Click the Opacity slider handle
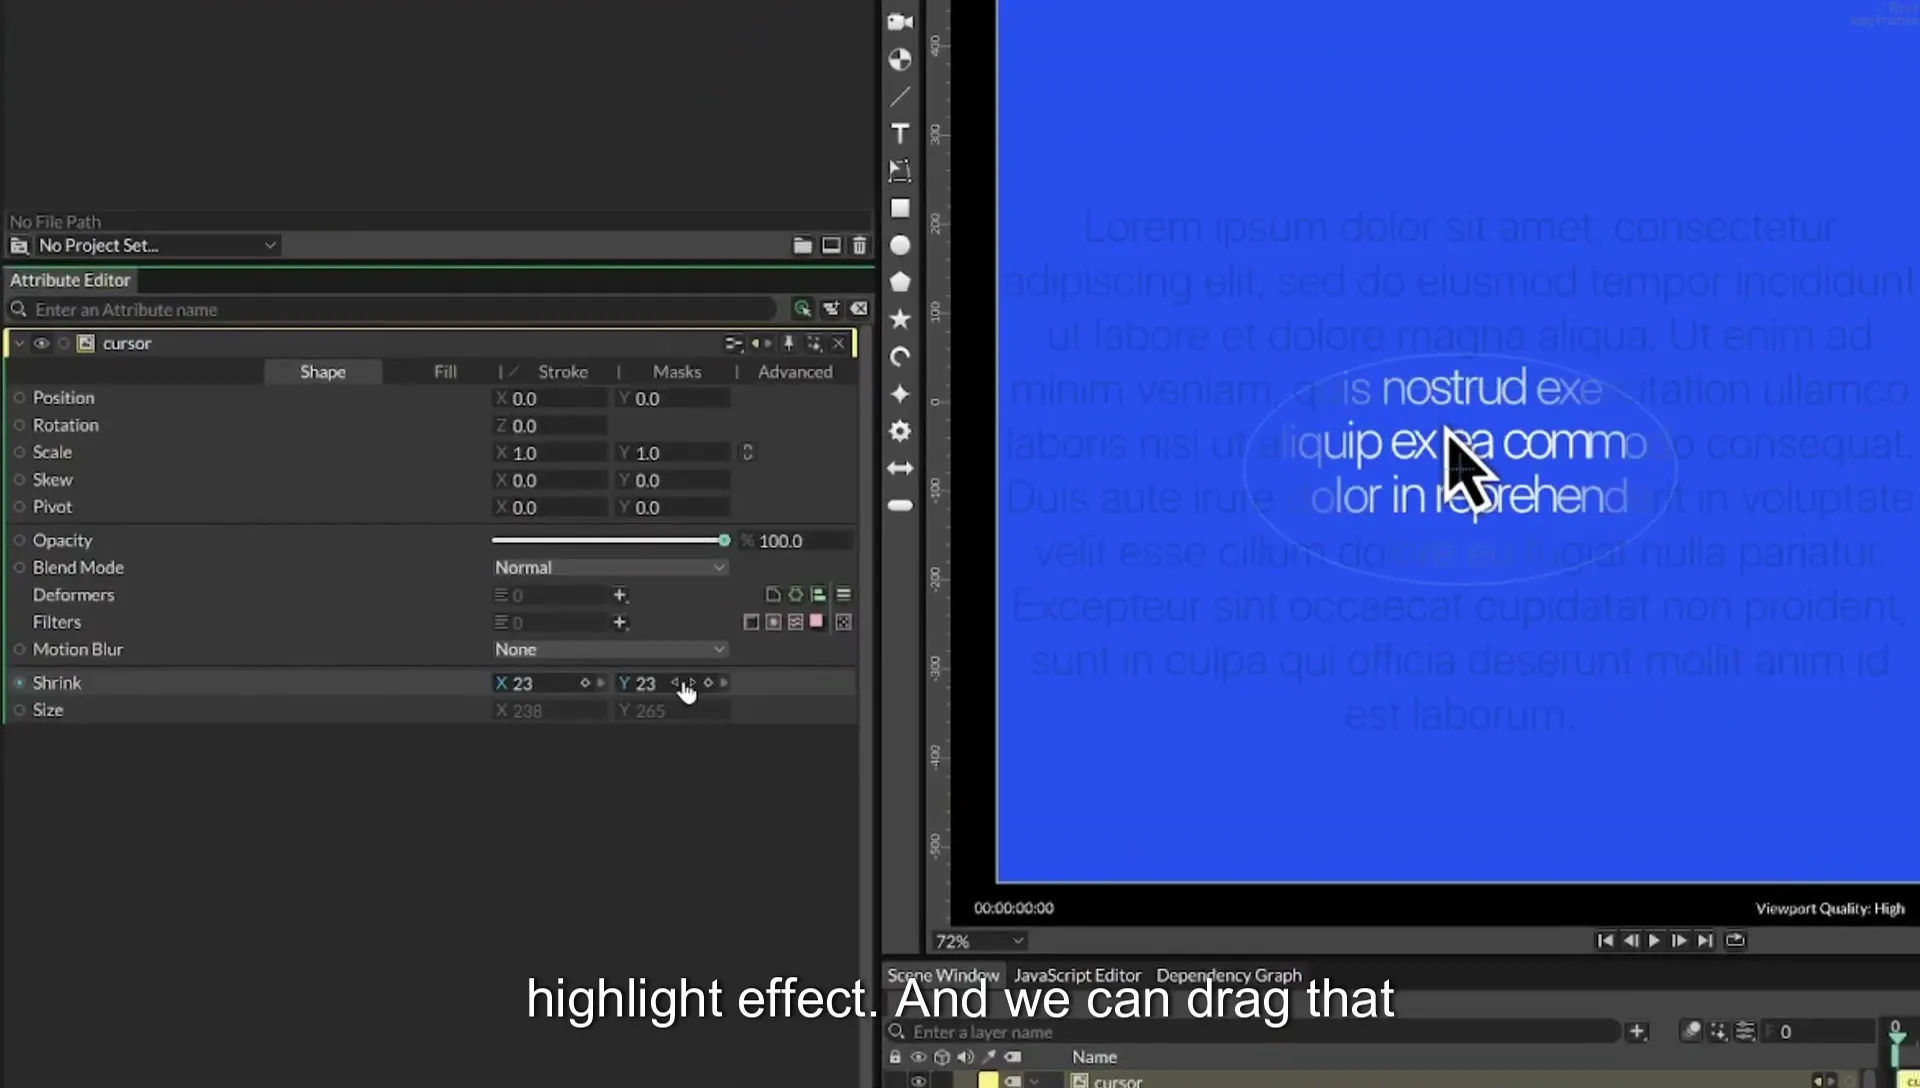 (x=724, y=540)
